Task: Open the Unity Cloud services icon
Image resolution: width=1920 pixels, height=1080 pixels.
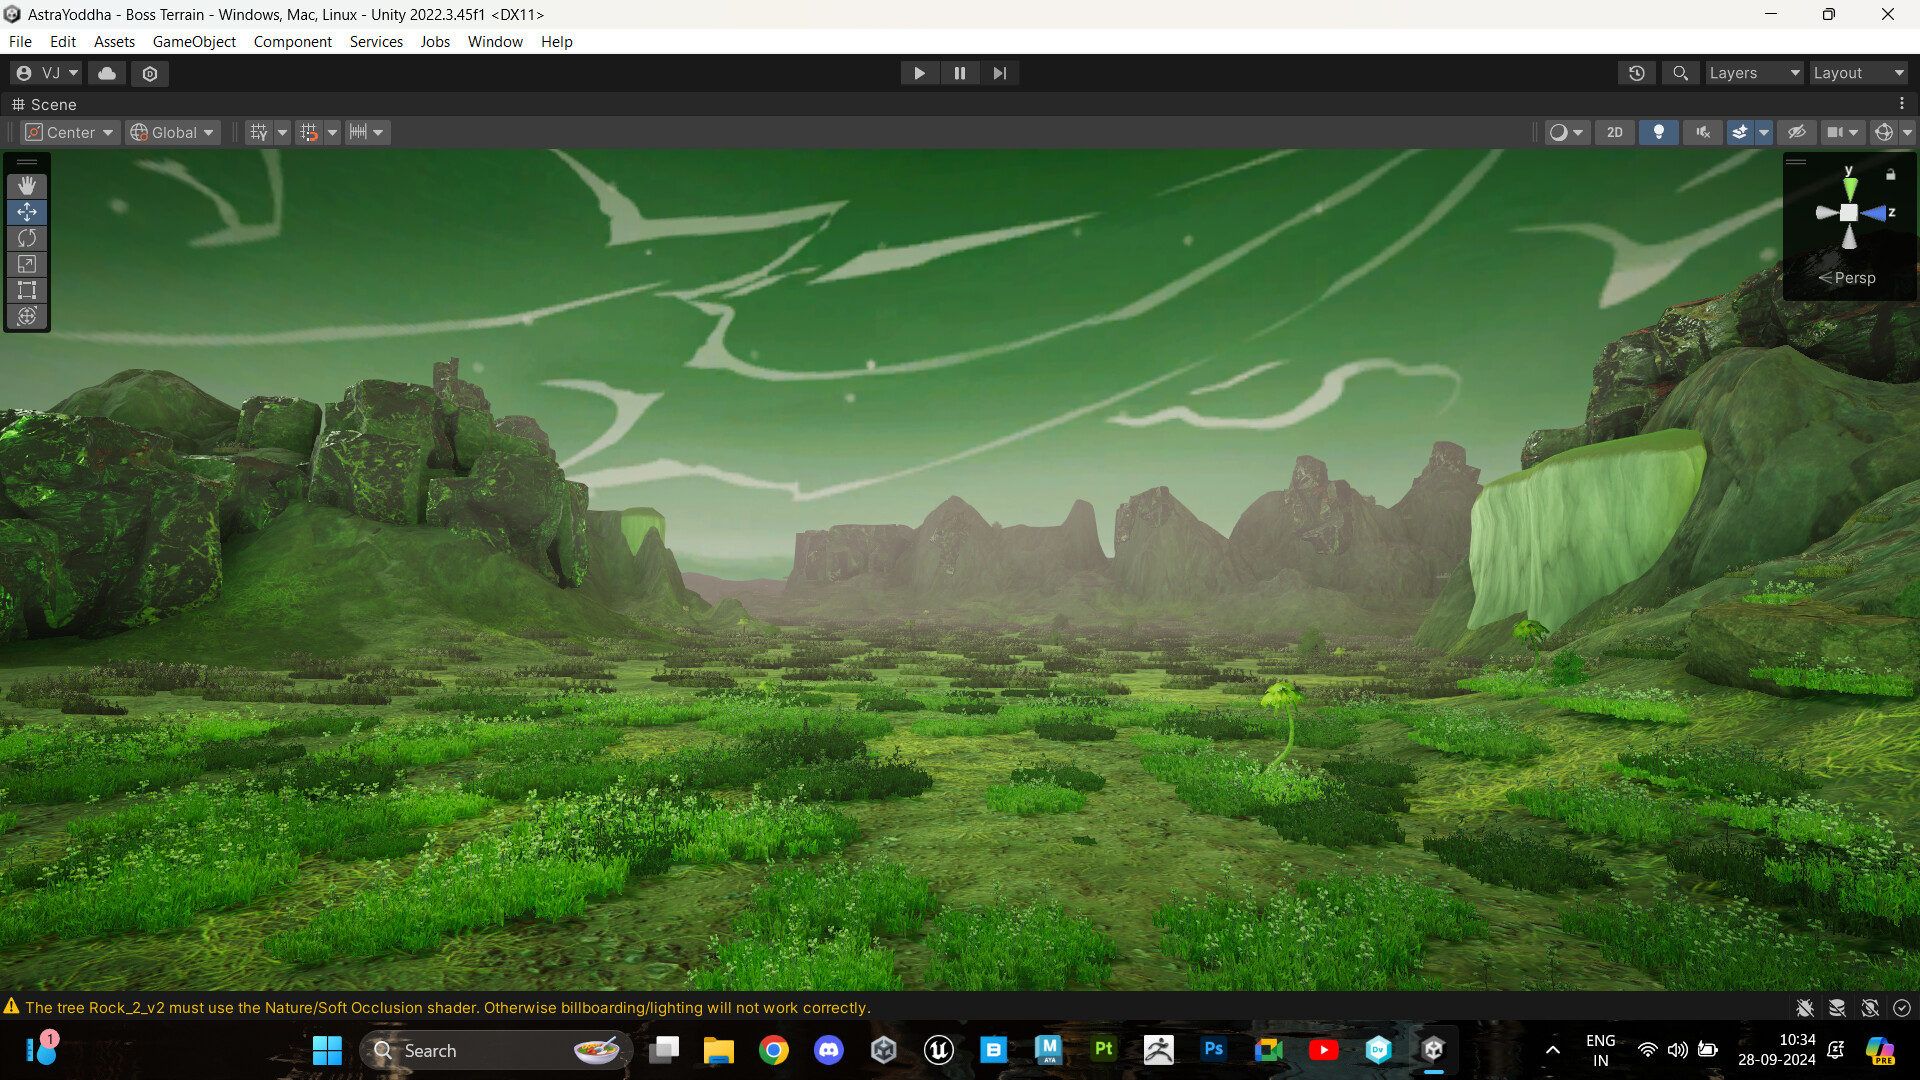Action: click(107, 73)
